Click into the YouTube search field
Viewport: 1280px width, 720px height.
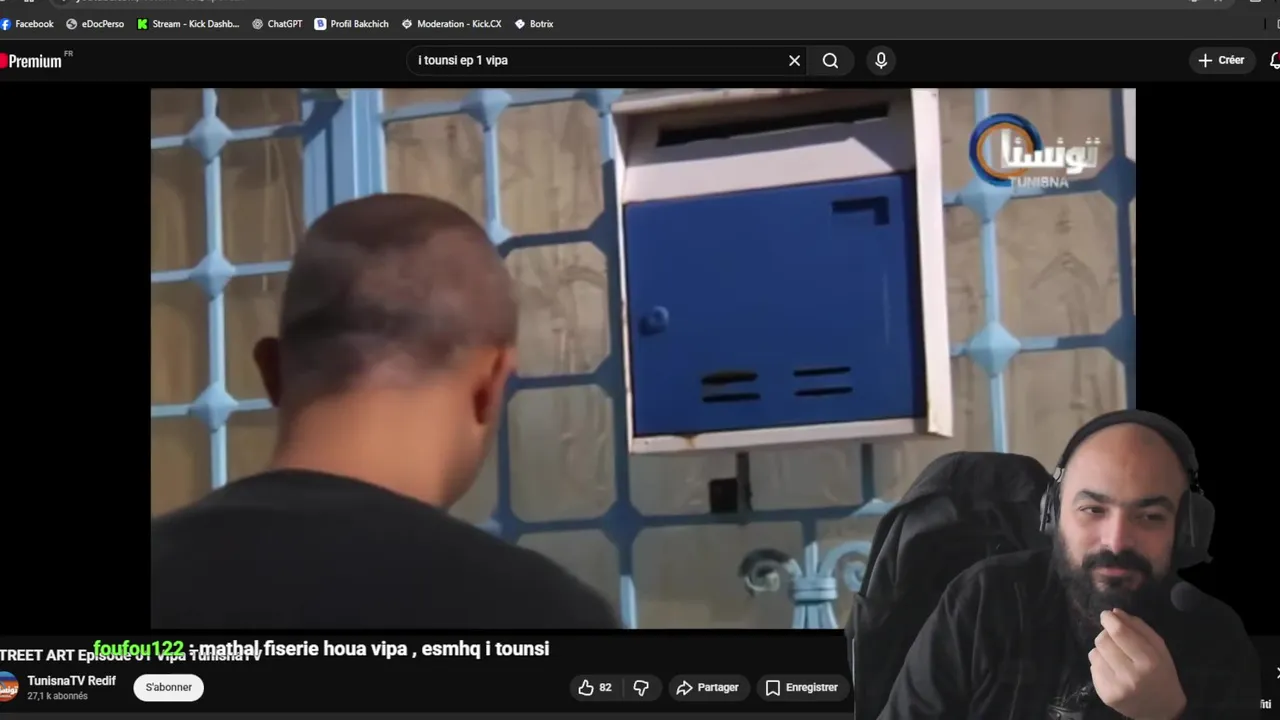click(598, 61)
